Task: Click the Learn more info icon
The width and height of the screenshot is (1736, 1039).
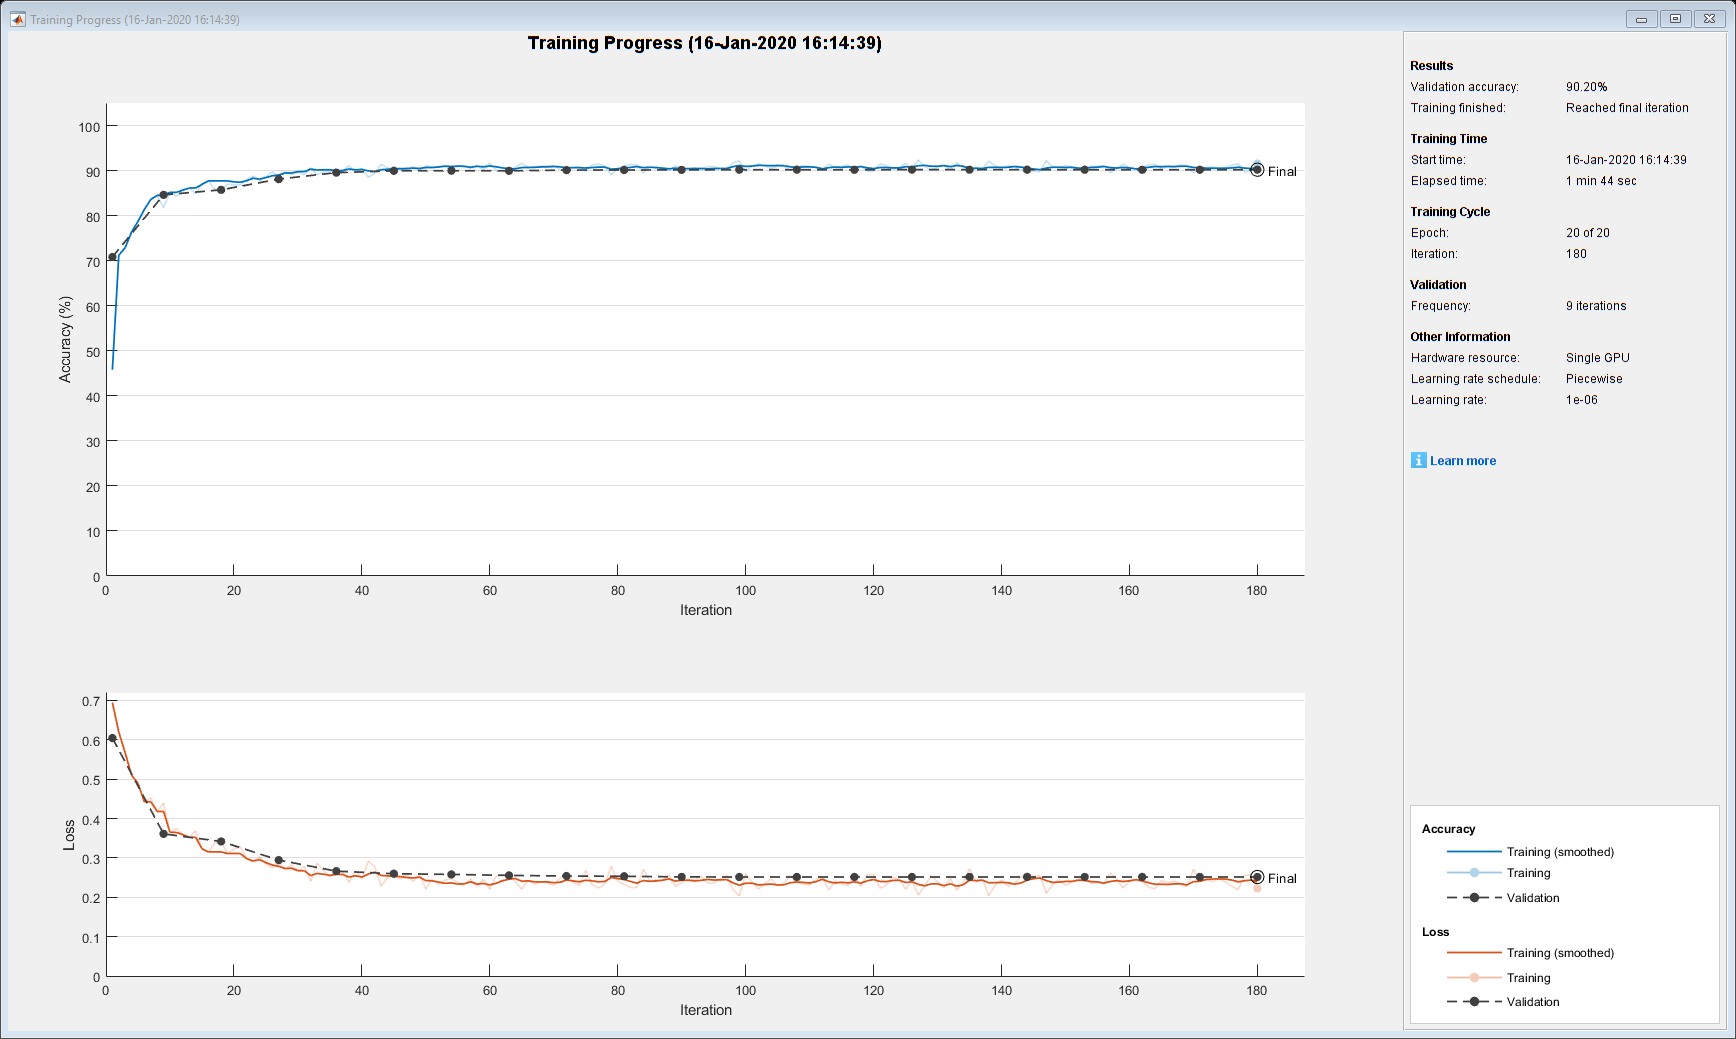Action: [1418, 460]
